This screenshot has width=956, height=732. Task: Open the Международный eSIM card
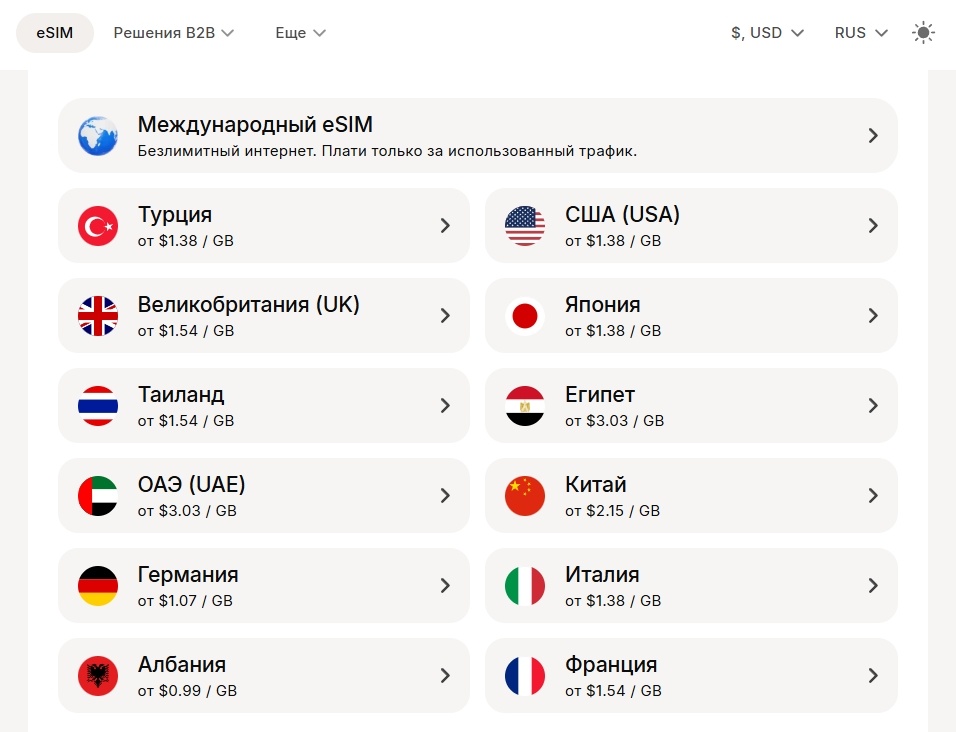[x=478, y=135]
